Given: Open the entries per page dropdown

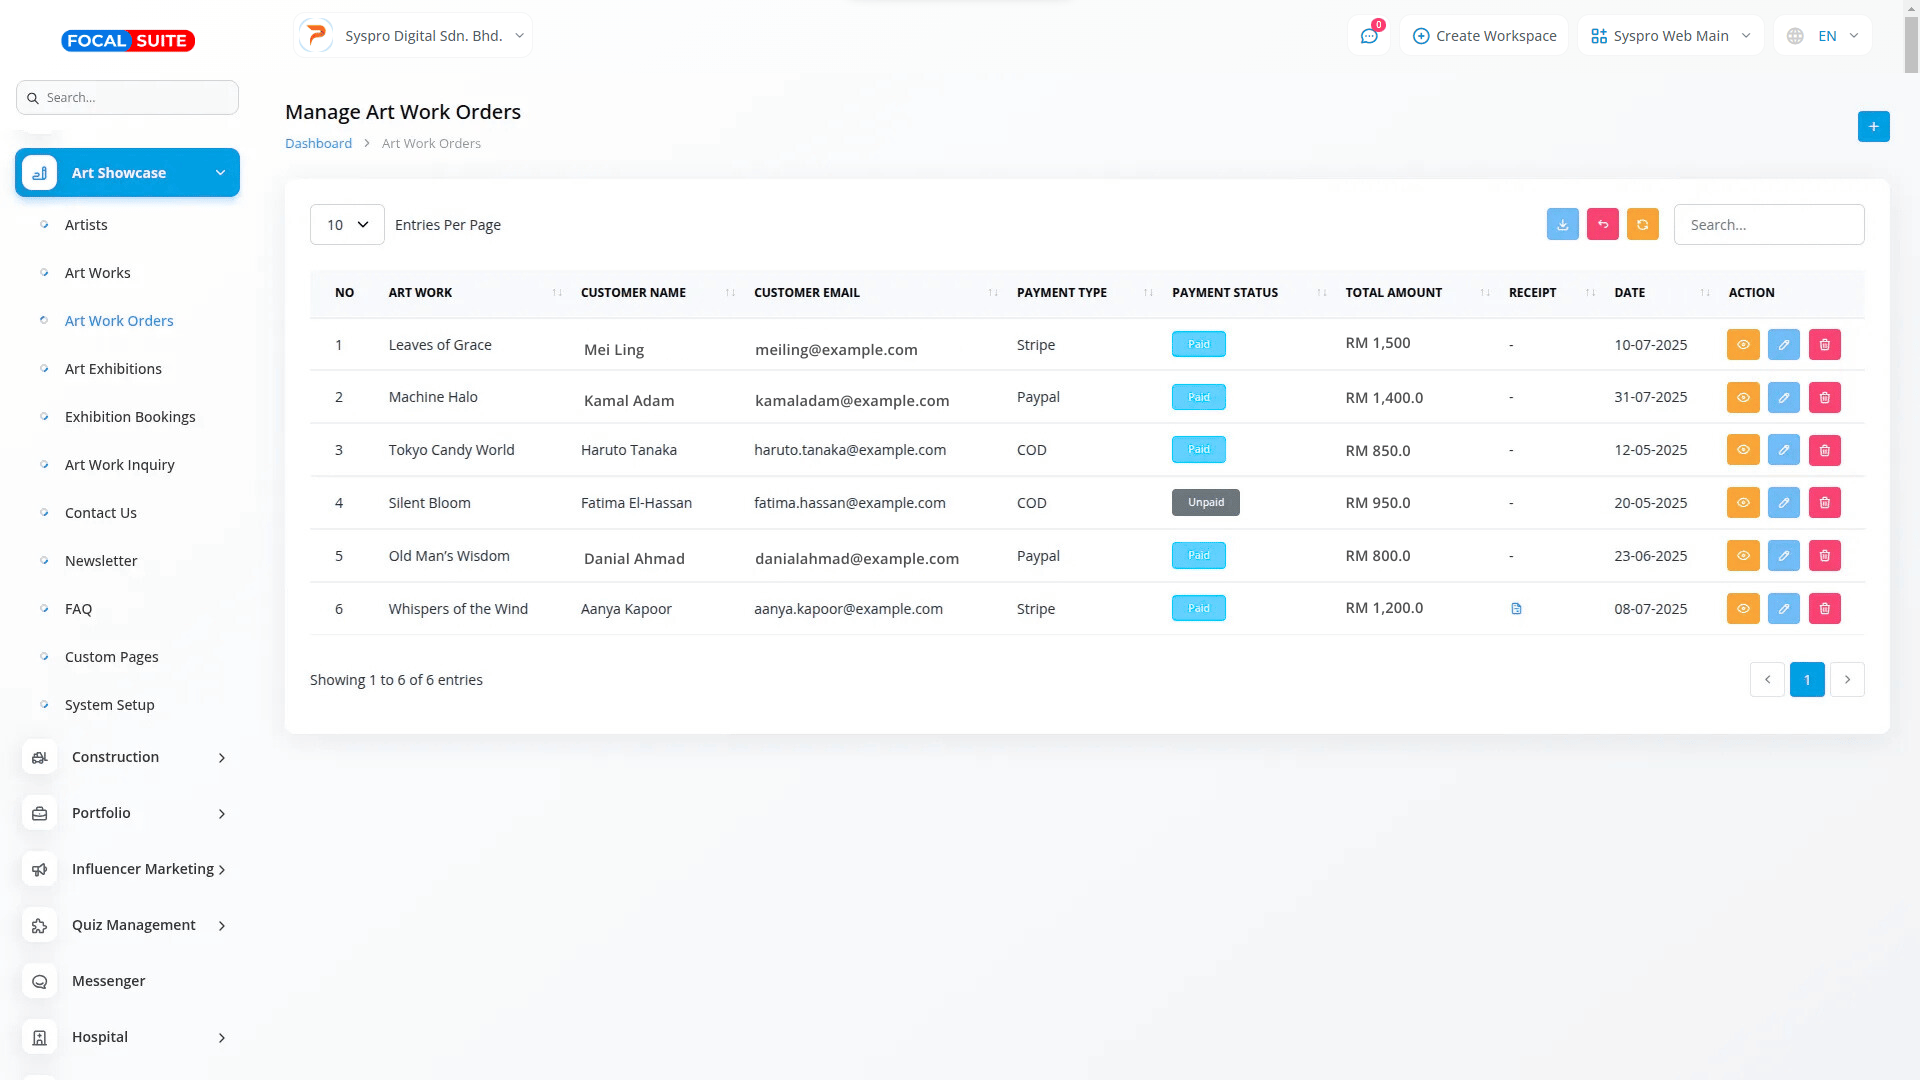Looking at the screenshot, I should 347,225.
